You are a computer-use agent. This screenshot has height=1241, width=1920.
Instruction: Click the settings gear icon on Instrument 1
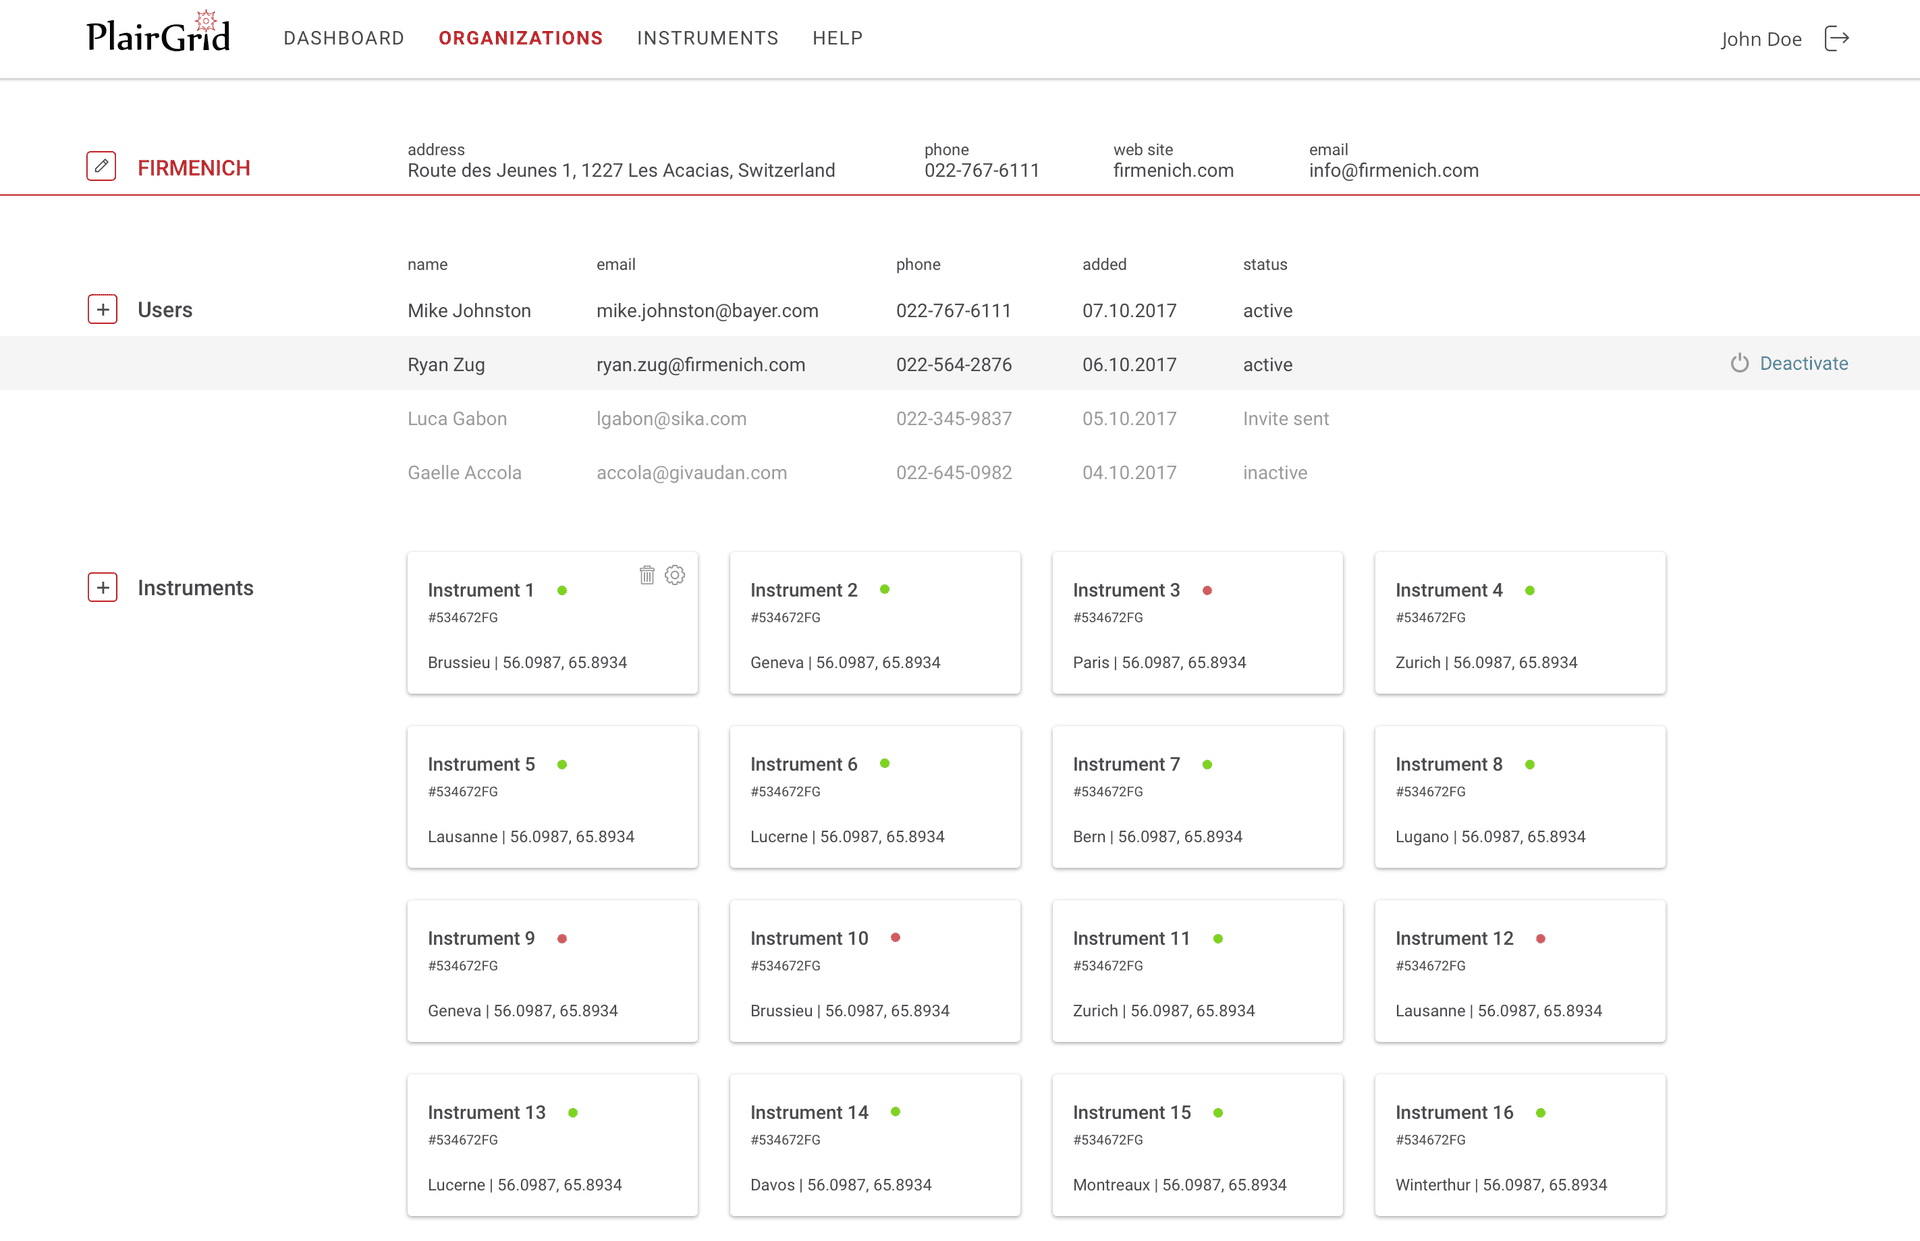click(x=675, y=575)
